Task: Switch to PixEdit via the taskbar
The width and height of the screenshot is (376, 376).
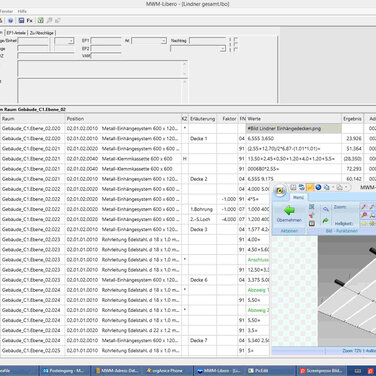Action: pos(270,371)
